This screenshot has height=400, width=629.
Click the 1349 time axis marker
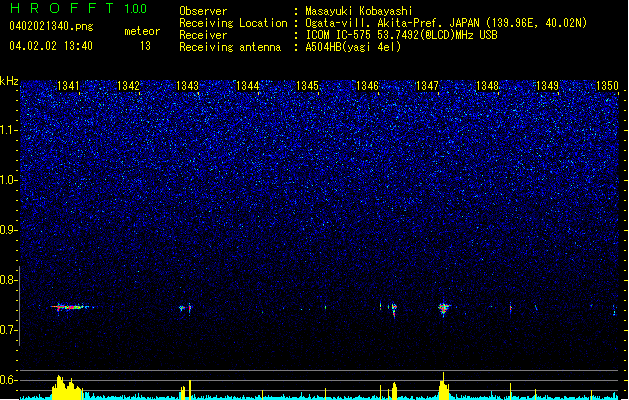pos(547,86)
